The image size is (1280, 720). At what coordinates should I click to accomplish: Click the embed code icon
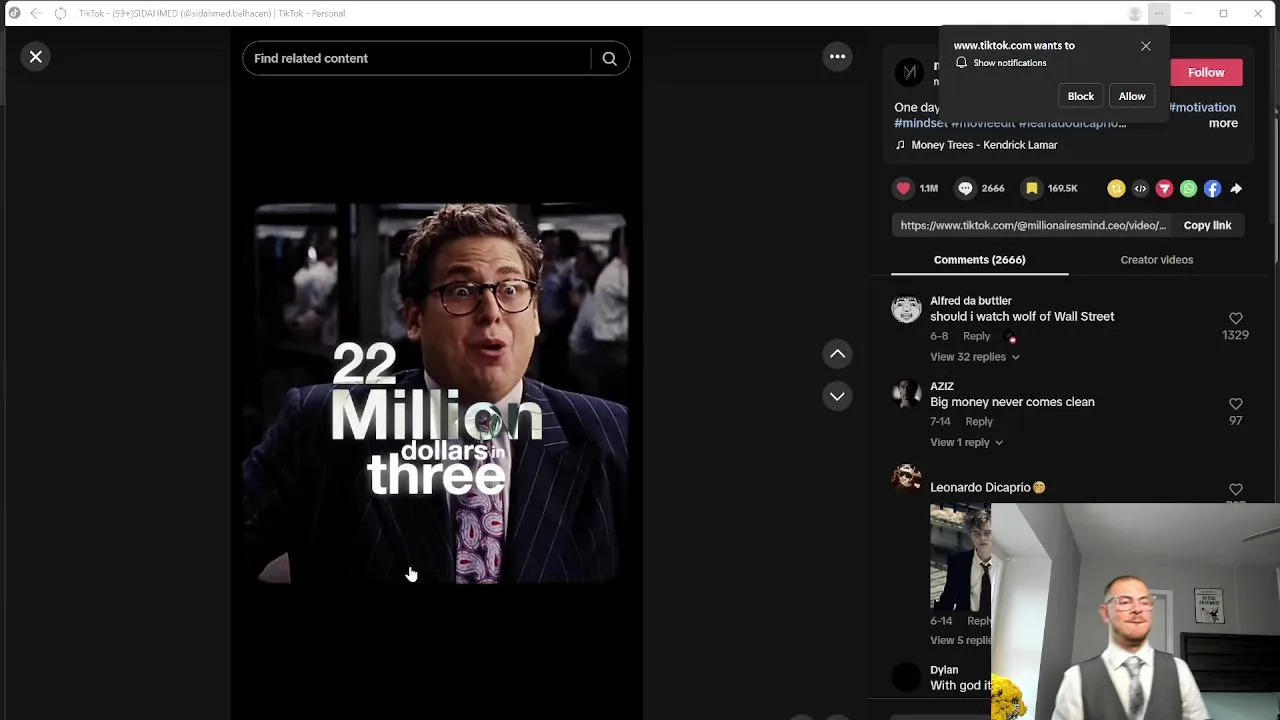[x=1140, y=188]
